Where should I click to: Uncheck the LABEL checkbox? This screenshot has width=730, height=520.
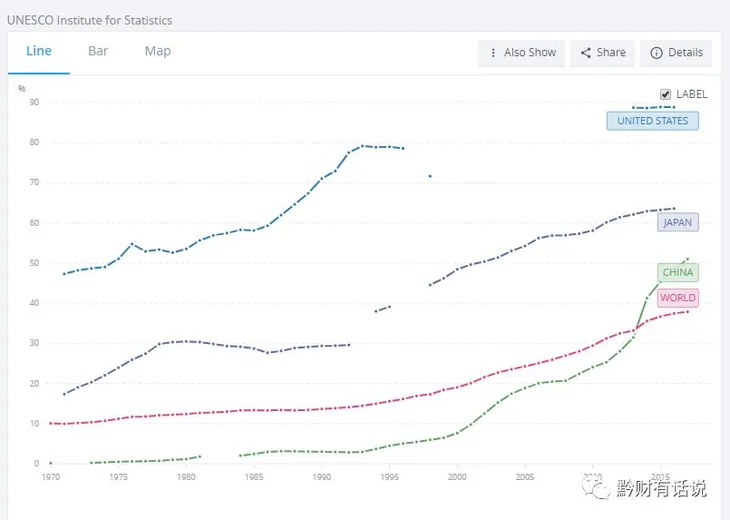click(x=665, y=94)
